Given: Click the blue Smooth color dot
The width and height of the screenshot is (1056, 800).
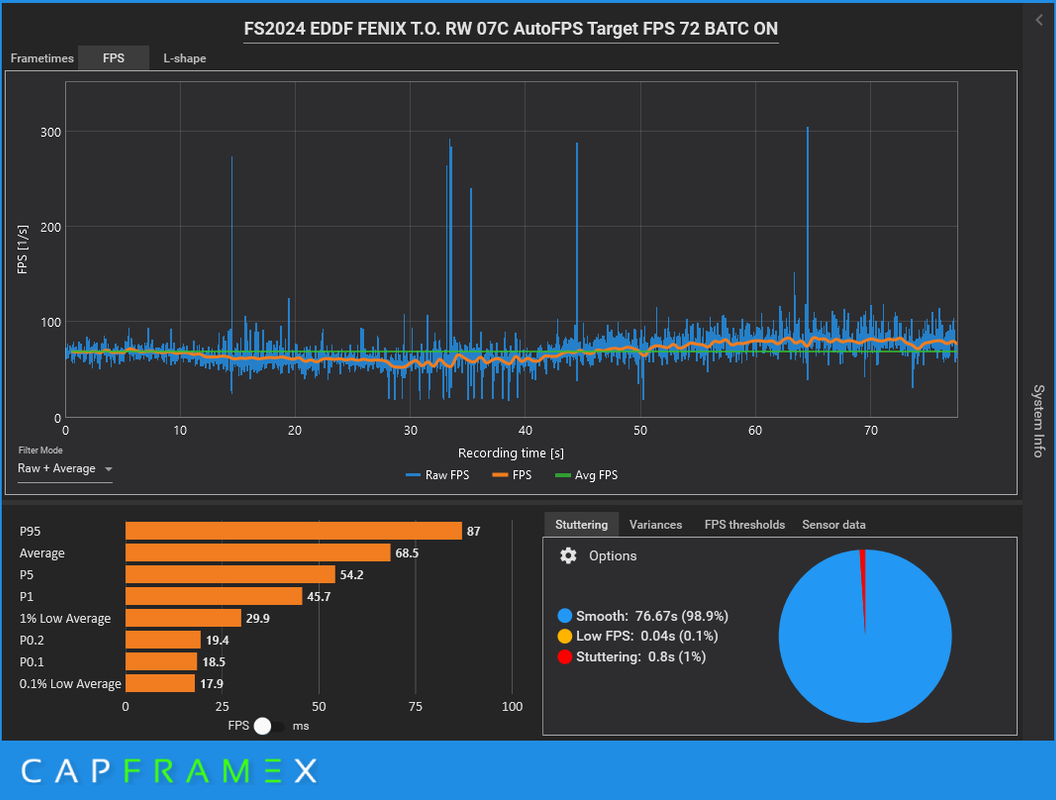Looking at the screenshot, I should pos(565,615).
